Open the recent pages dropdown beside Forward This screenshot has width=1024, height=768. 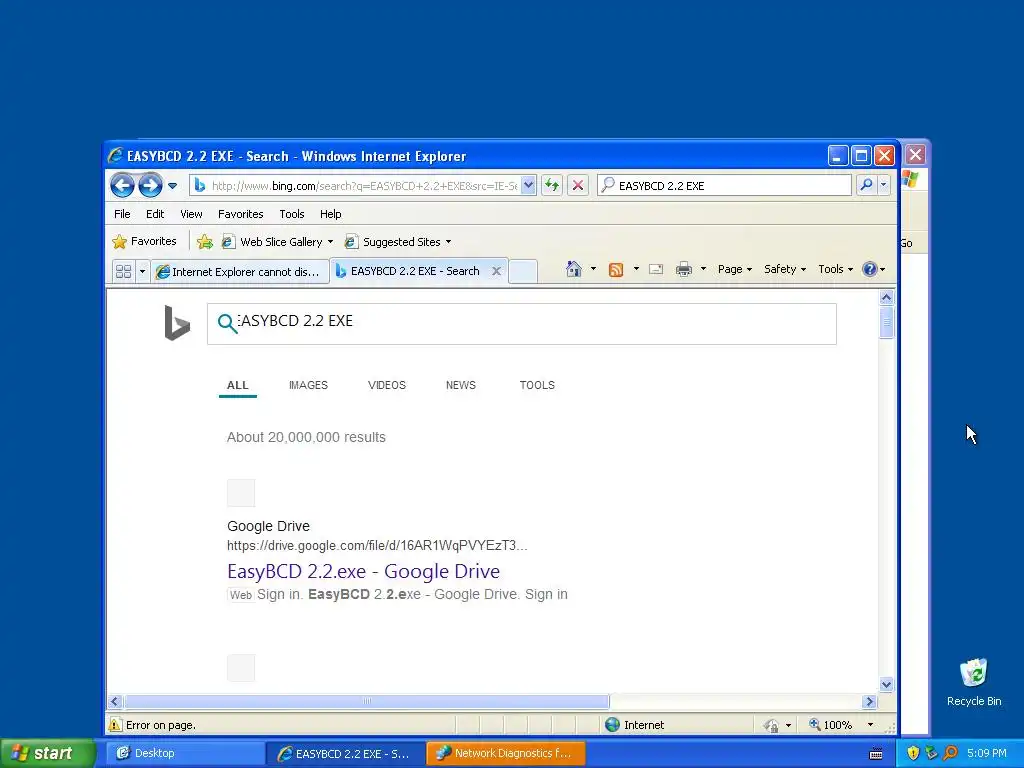tap(172, 185)
